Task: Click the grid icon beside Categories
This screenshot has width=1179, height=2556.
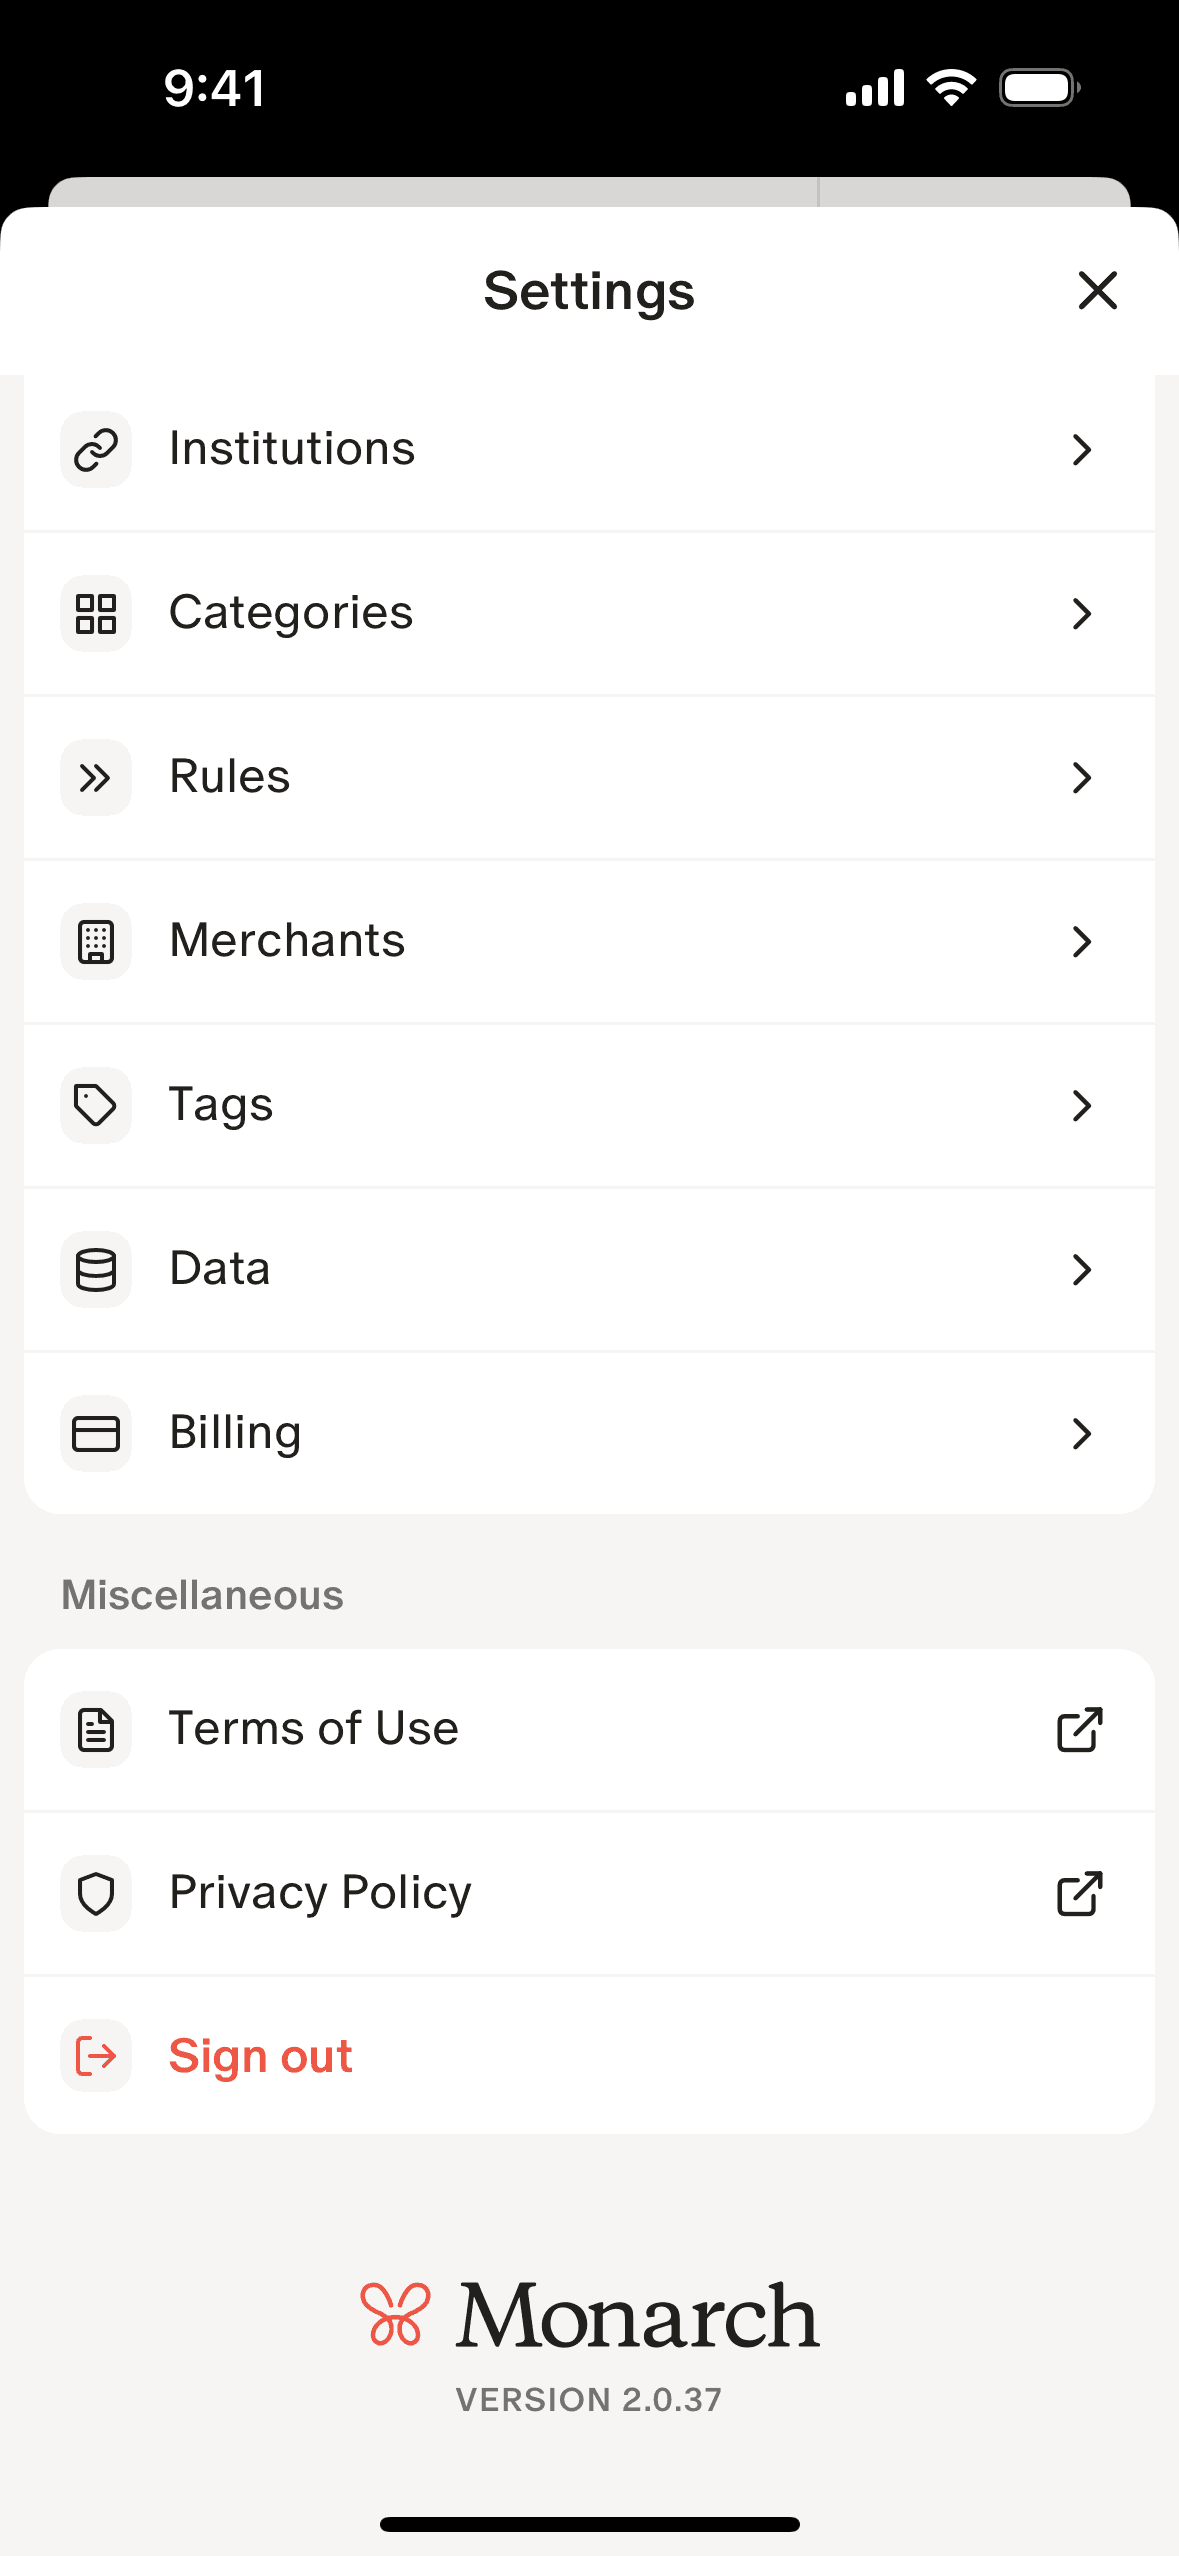Action: (96, 613)
